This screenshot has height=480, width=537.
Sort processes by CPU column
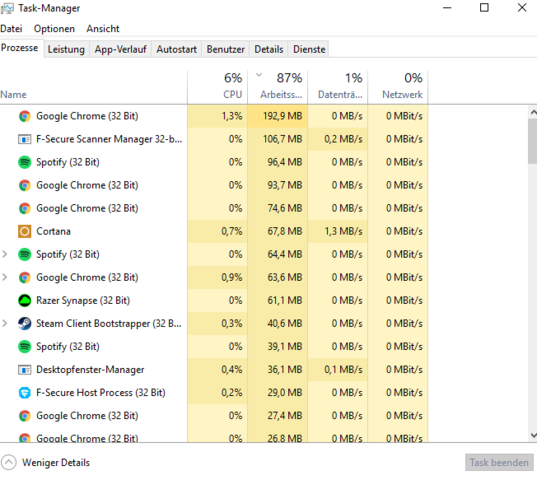(217, 87)
